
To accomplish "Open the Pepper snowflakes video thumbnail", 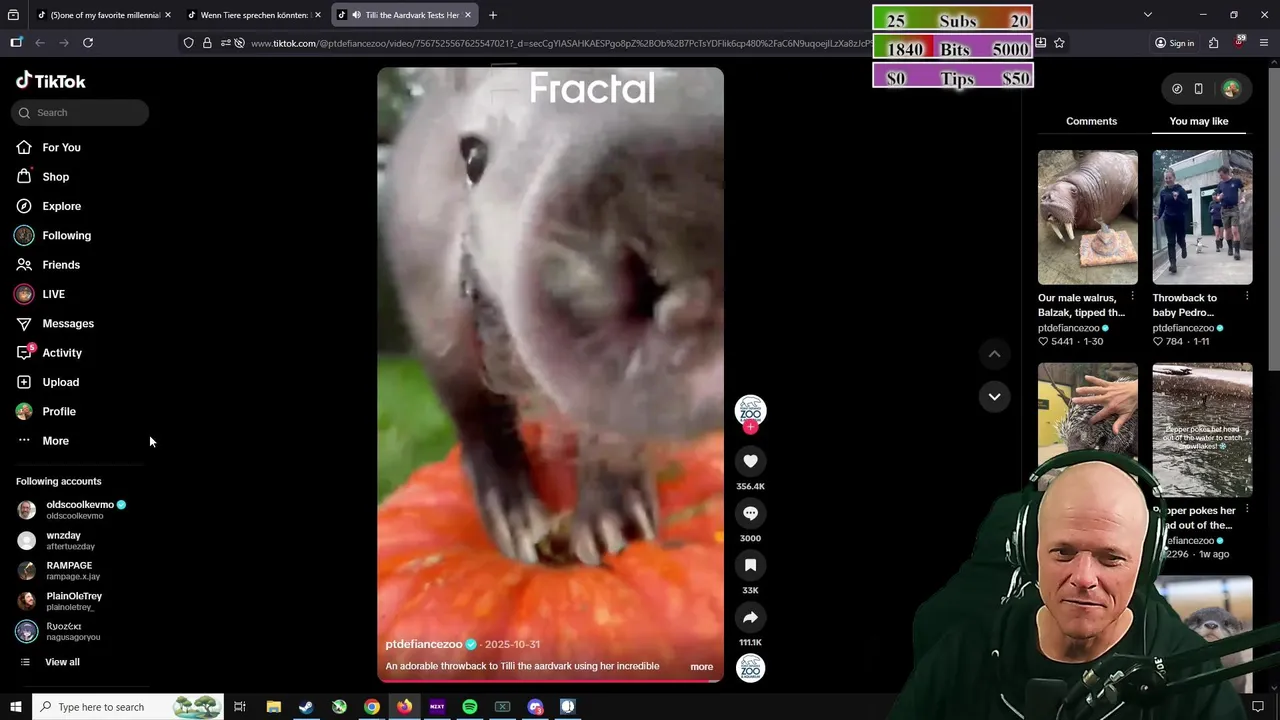I will [x=1202, y=430].
